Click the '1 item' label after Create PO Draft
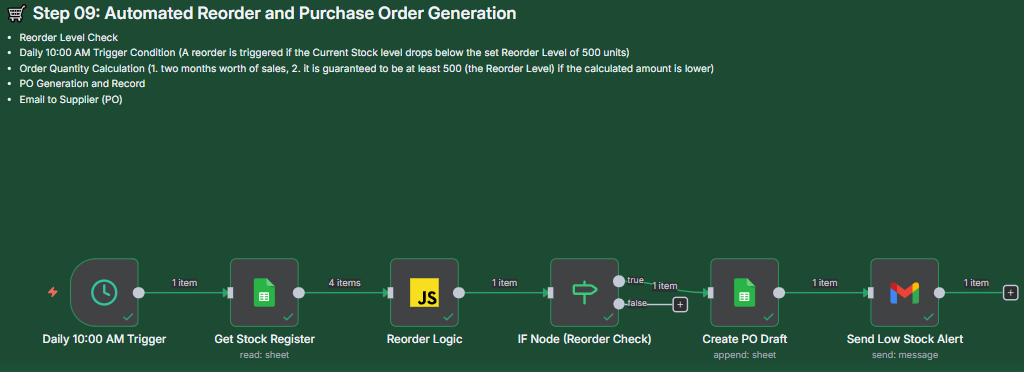This screenshot has width=1024, height=372. [x=825, y=283]
